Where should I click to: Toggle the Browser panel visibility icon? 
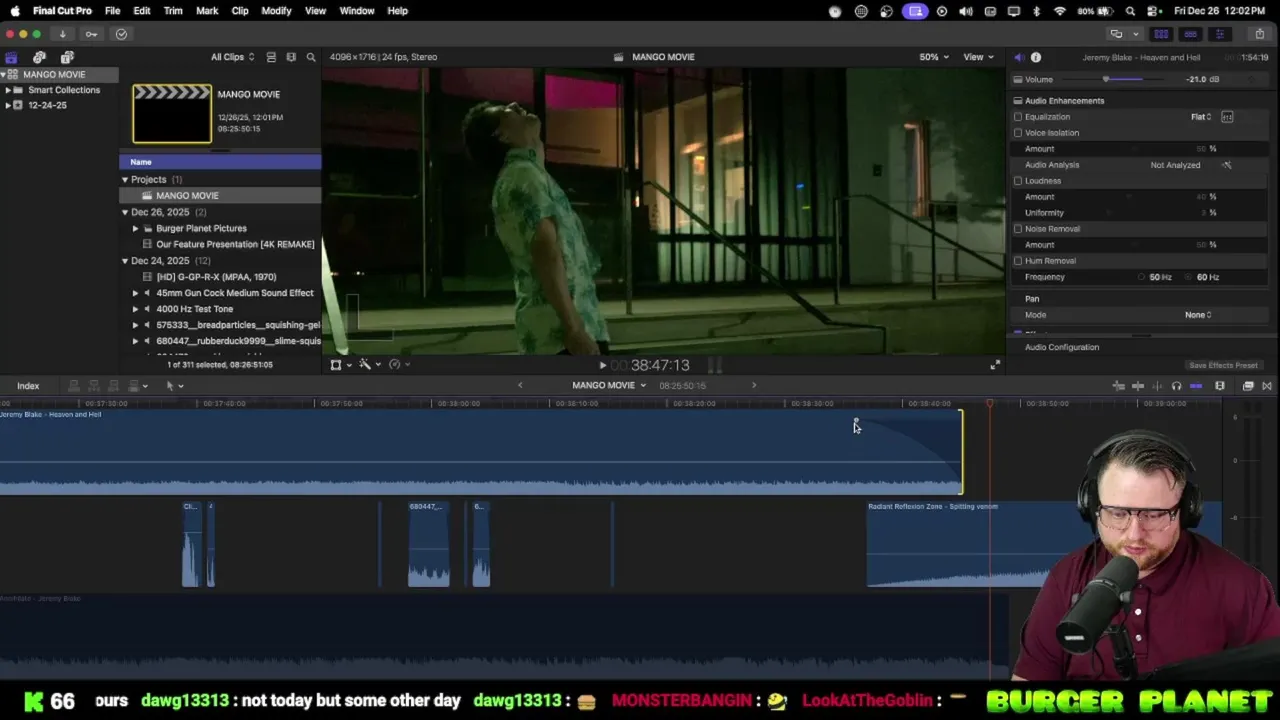1161,34
